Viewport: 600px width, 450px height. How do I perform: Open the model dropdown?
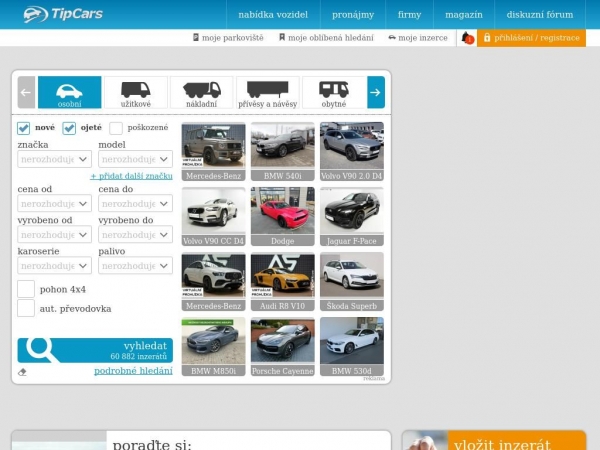point(135,159)
